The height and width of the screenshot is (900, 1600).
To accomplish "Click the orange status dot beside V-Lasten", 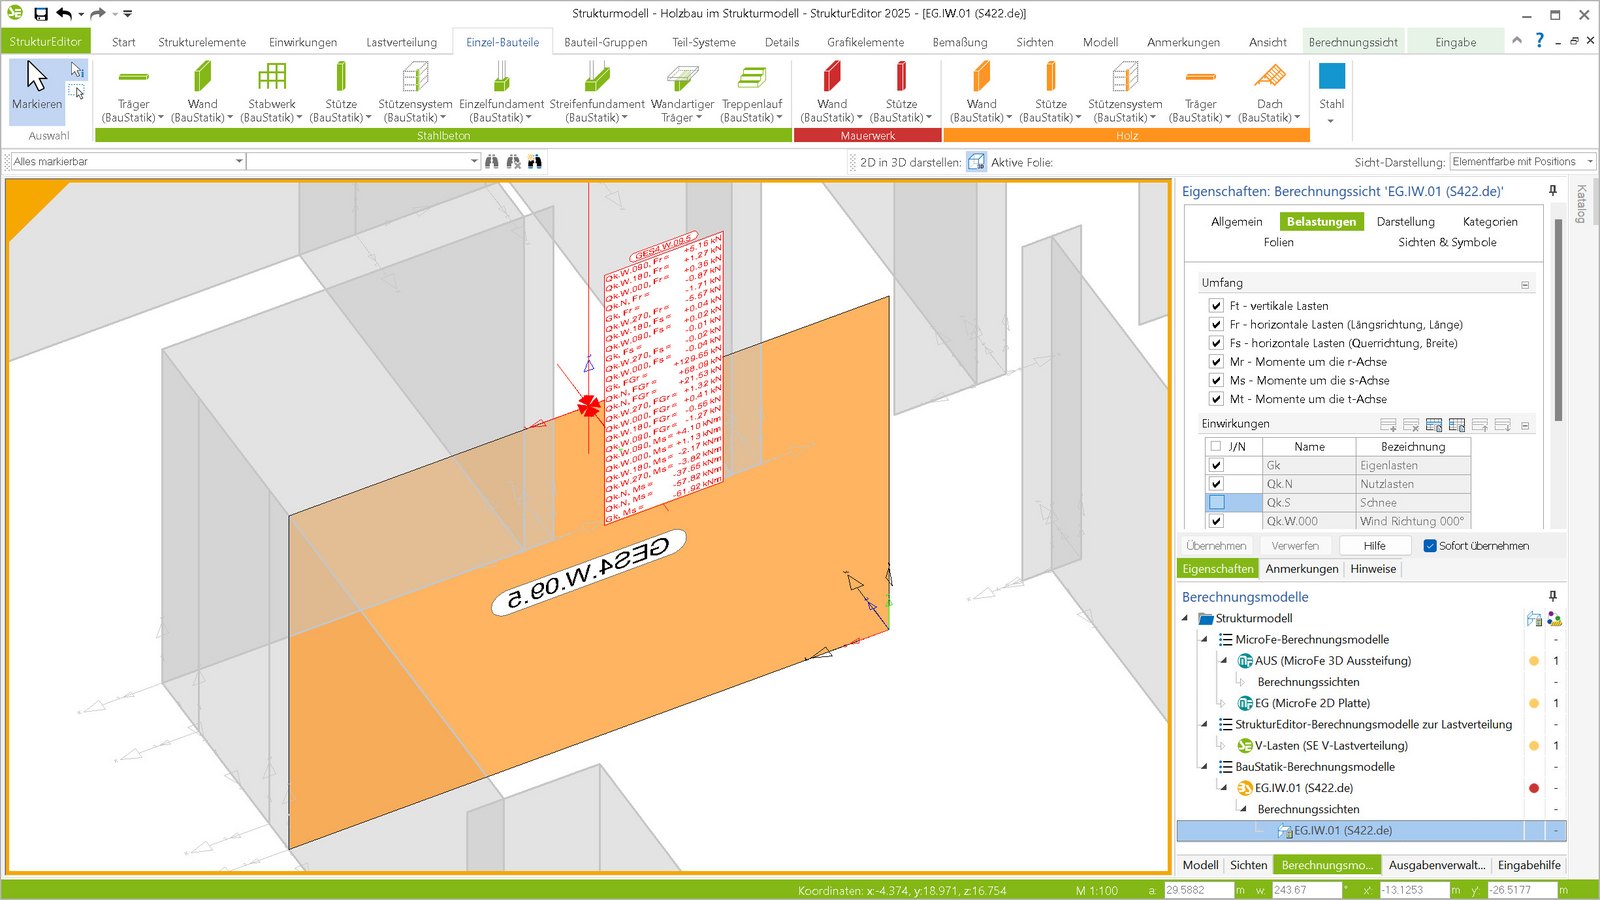I will pos(1534,746).
